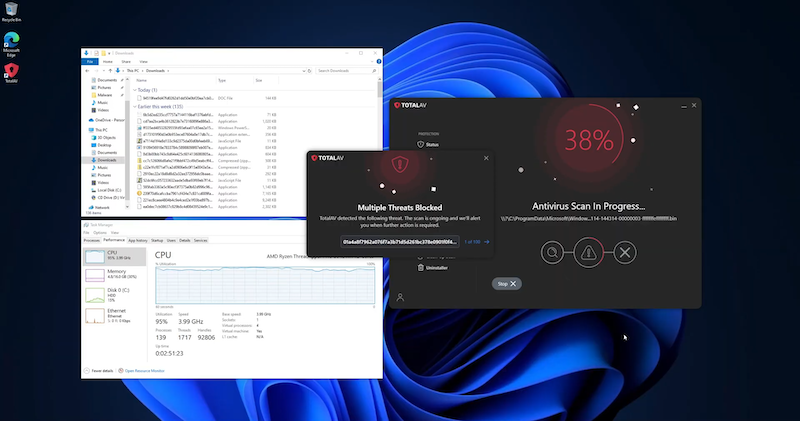Viewport: 800px width, 421px height.
Task: Expand the Explorer ribbon chevron
Action: tap(372, 62)
